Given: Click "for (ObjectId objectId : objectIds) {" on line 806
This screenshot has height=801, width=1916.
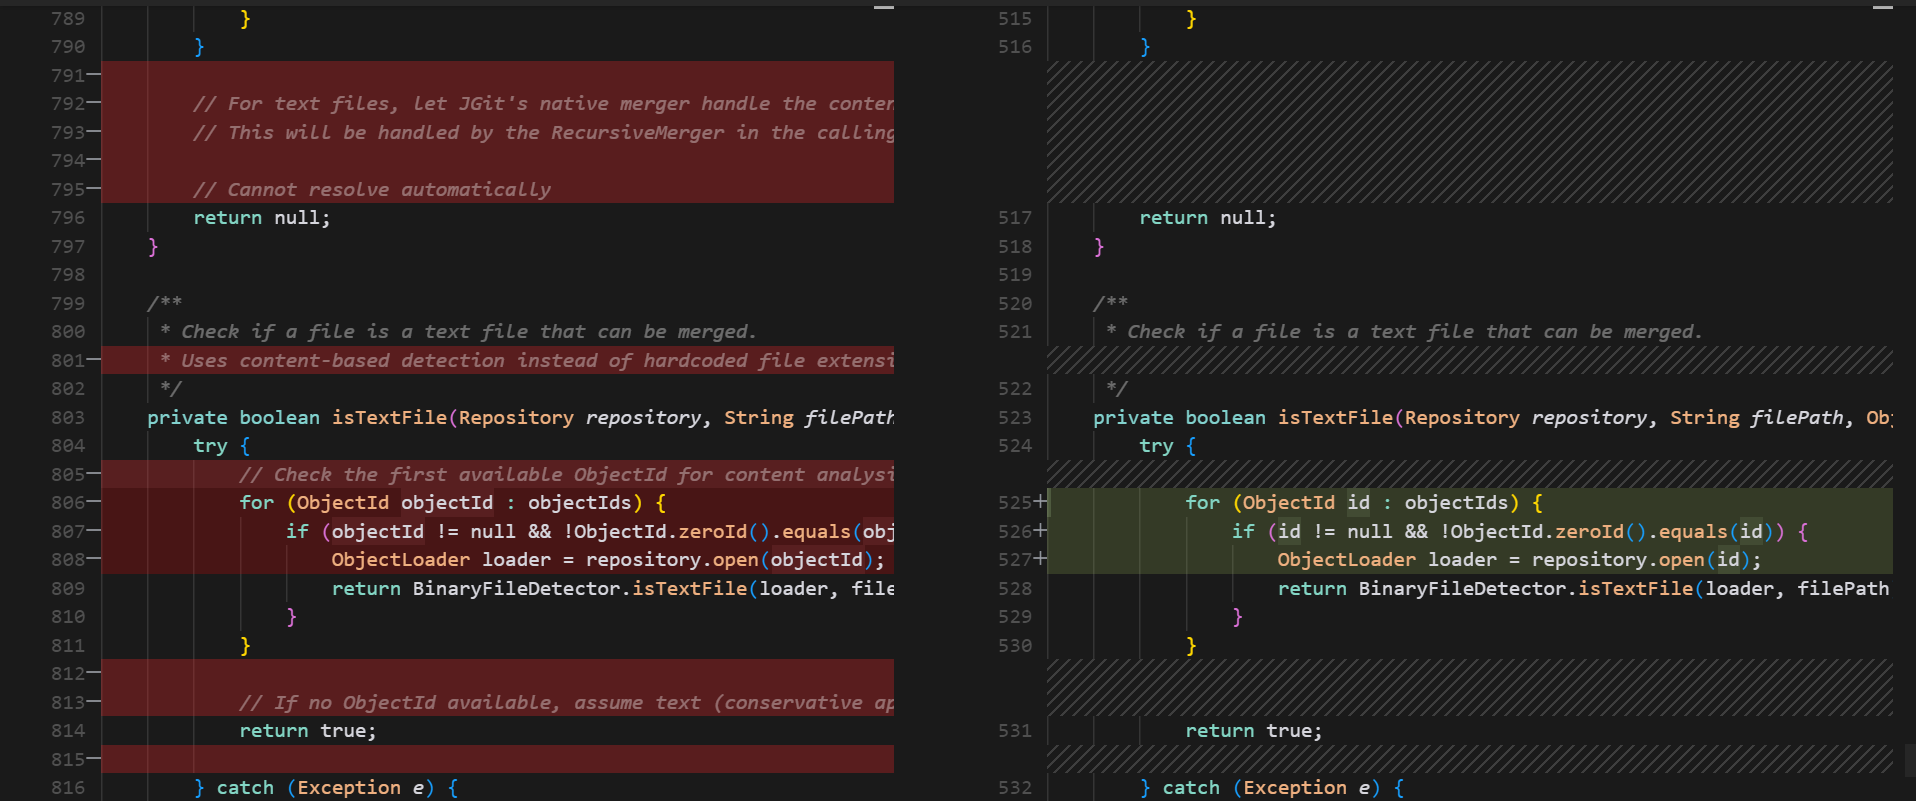Looking at the screenshot, I should click(453, 502).
